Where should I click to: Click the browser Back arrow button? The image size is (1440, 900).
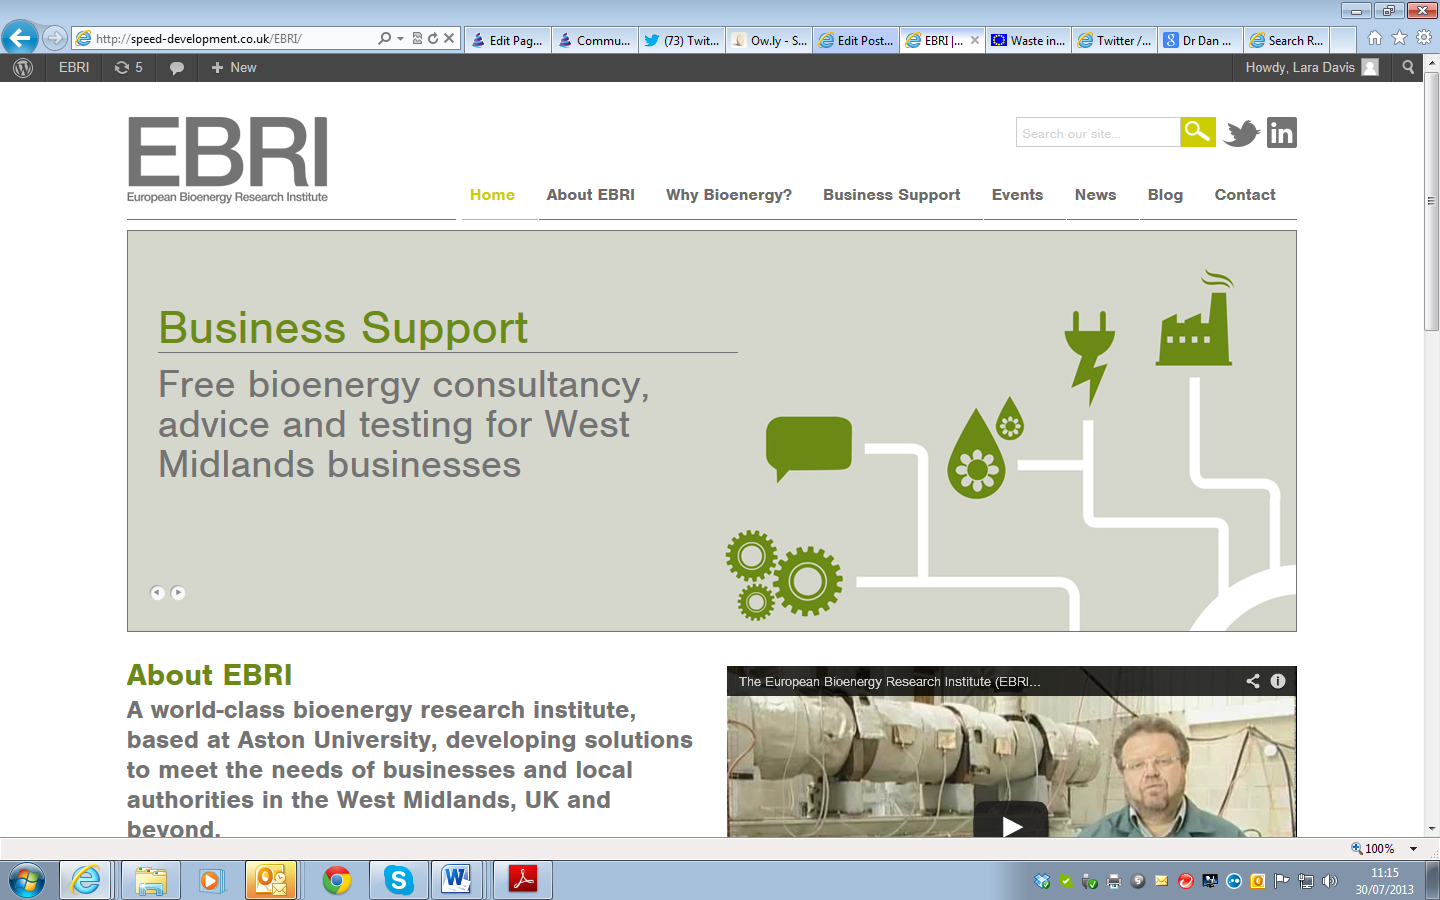20,38
